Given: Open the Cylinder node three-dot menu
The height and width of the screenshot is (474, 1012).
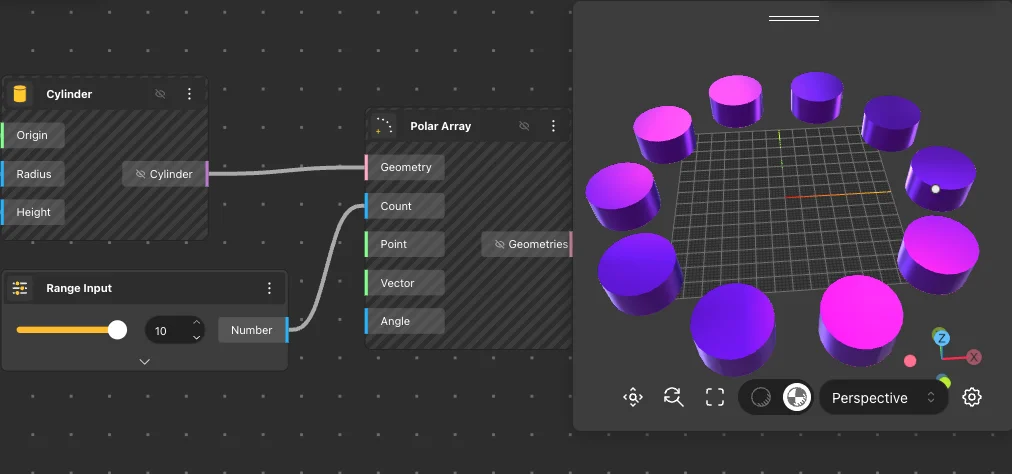Looking at the screenshot, I should pos(190,94).
